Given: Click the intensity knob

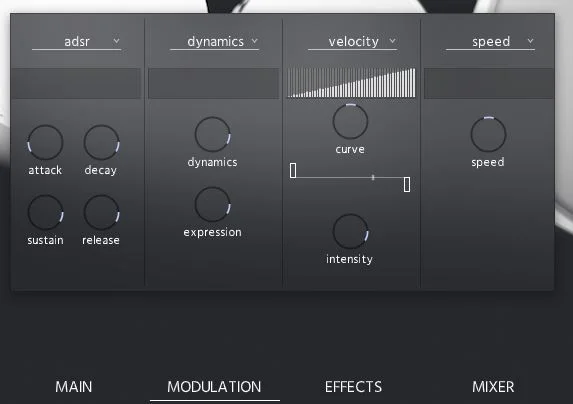Looking at the screenshot, I should 350,232.
